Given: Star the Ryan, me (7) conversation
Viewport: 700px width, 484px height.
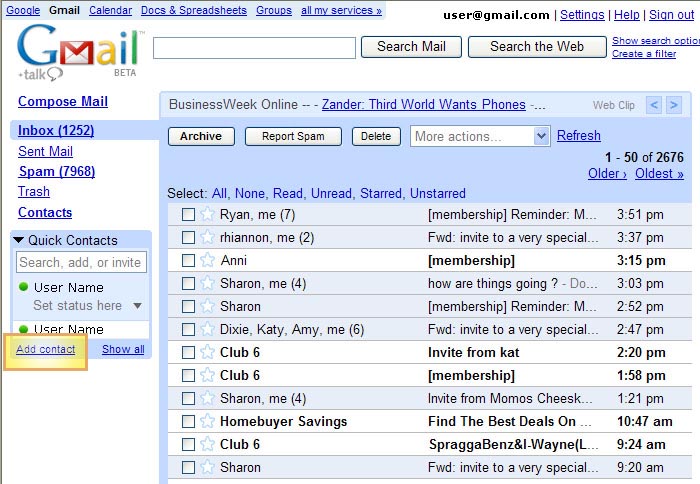Looking at the screenshot, I should point(207,214).
